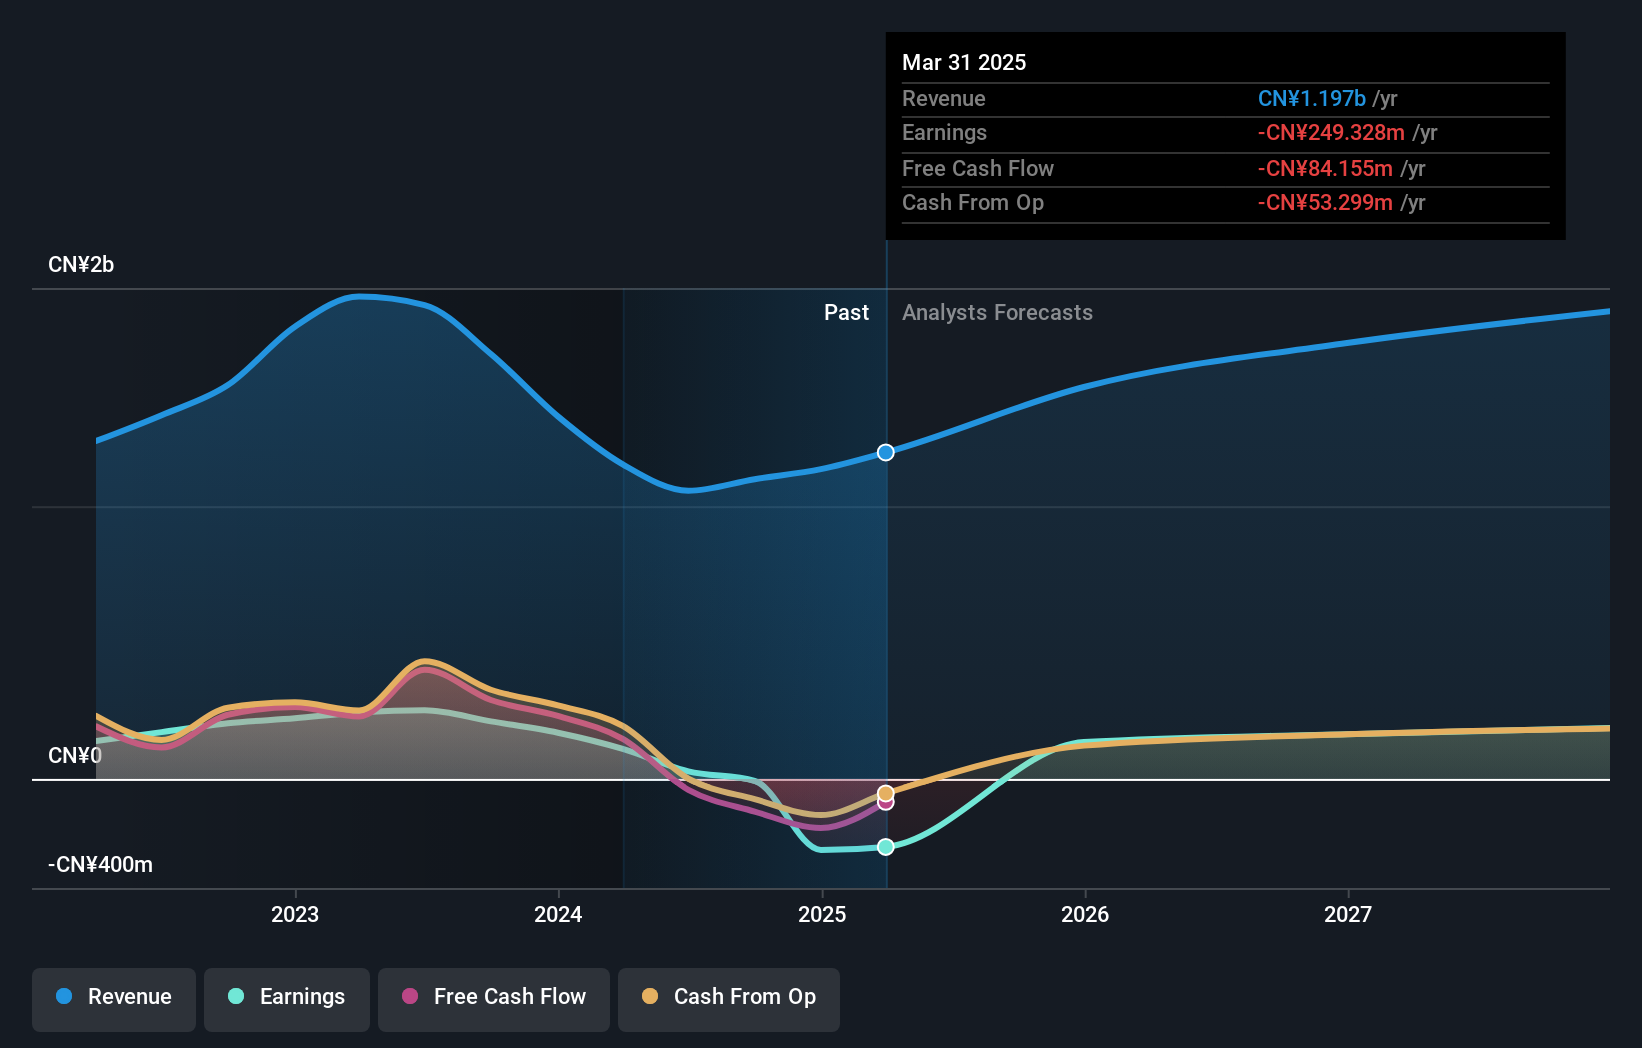Click the Cash From Op label in tooltip
This screenshot has height=1048, width=1642.
(973, 203)
